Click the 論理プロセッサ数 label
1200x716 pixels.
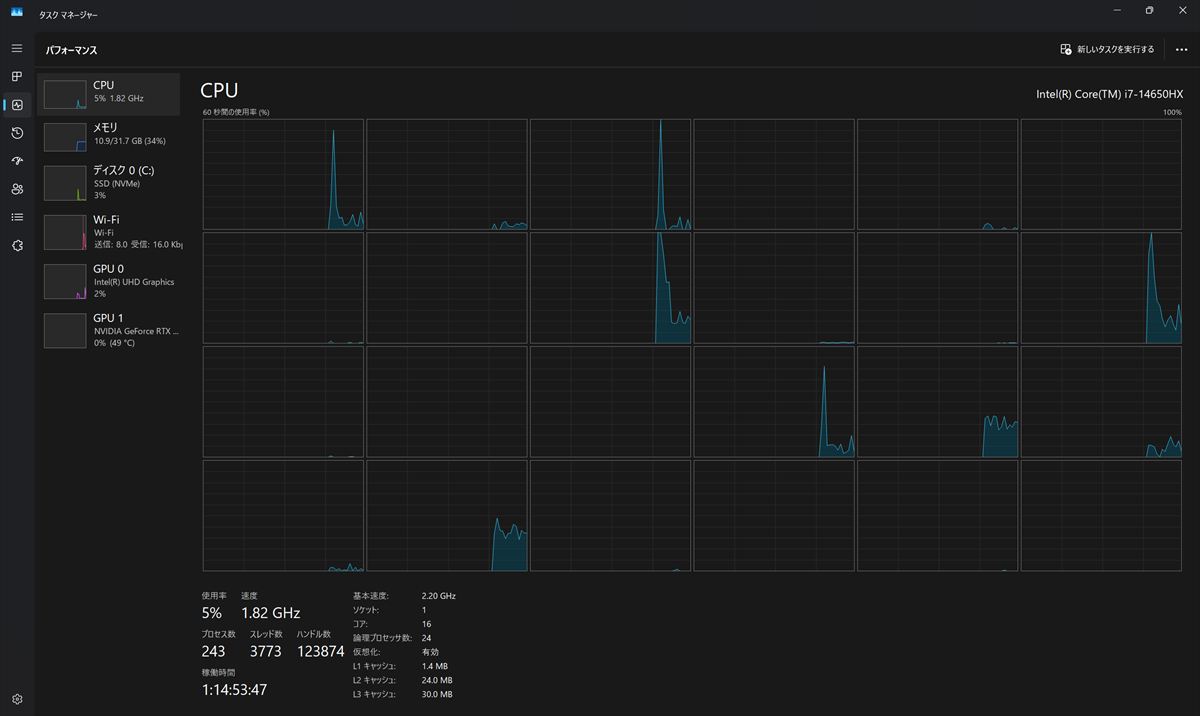coord(382,637)
